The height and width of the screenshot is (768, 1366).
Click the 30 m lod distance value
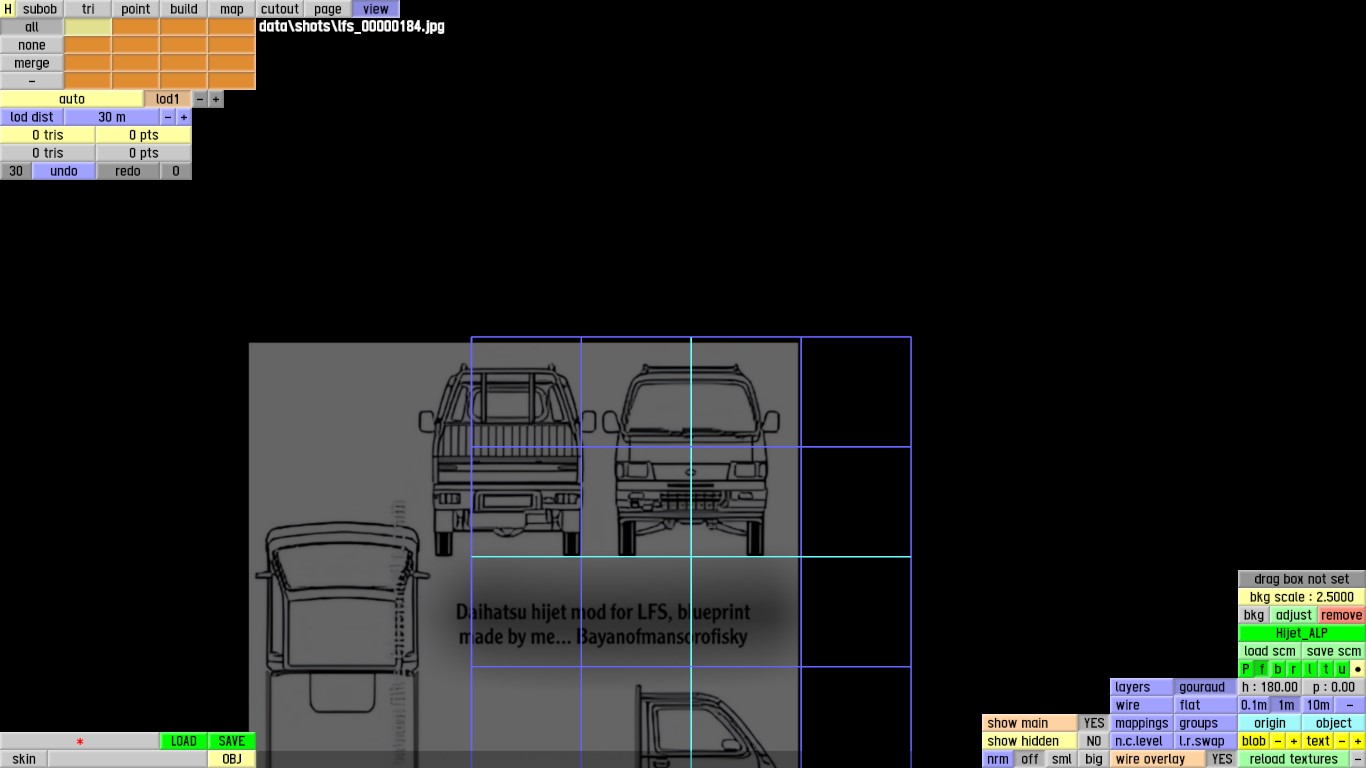(x=112, y=117)
